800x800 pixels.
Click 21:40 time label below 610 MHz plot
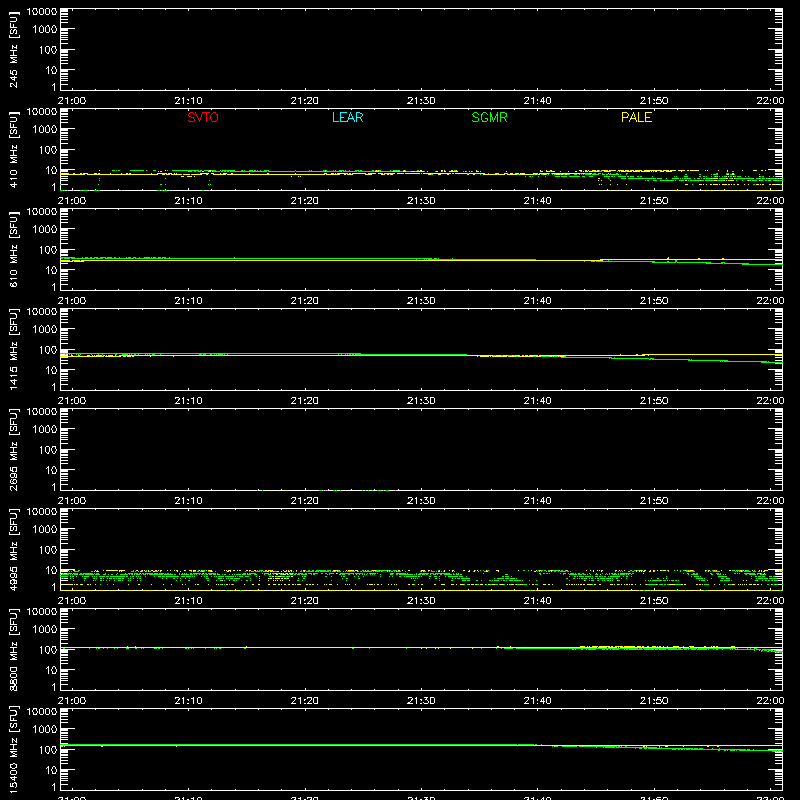tap(537, 301)
